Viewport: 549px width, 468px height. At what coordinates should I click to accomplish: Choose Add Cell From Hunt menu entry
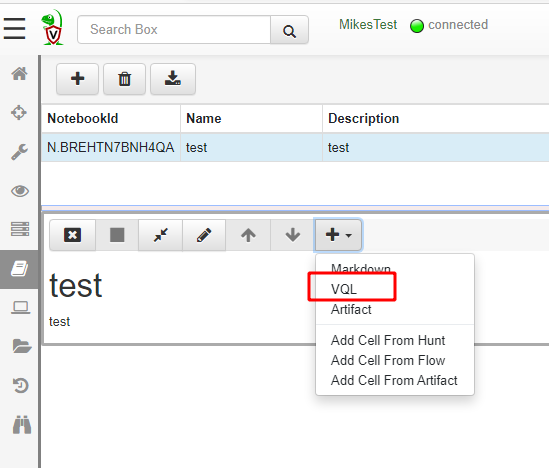coord(388,340)
